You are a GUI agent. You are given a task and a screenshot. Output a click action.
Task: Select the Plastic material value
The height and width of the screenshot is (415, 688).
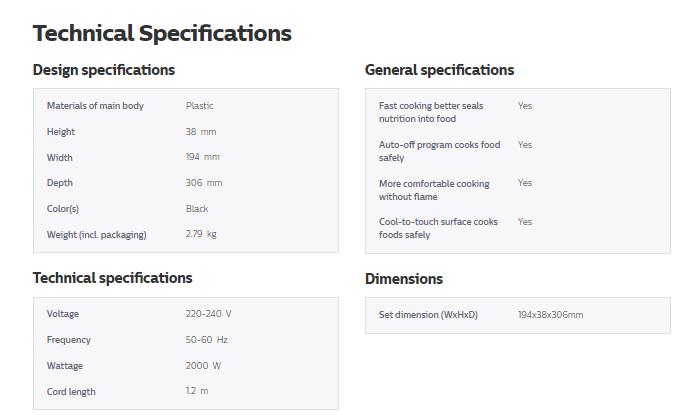coord(199,106)
